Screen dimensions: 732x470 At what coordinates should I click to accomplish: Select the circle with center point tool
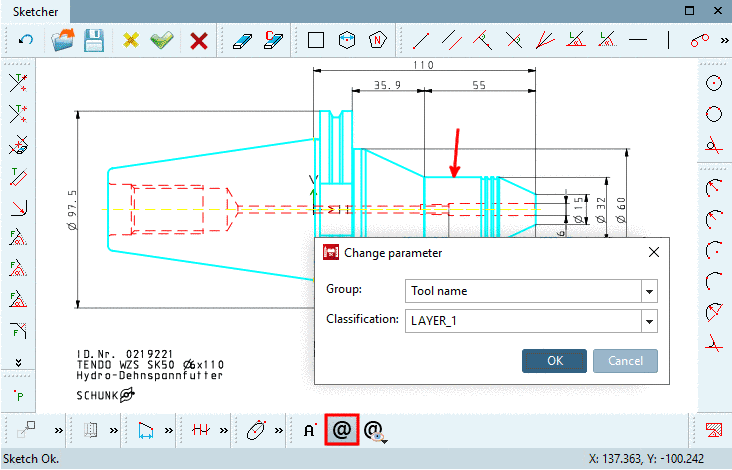(714, 84)
